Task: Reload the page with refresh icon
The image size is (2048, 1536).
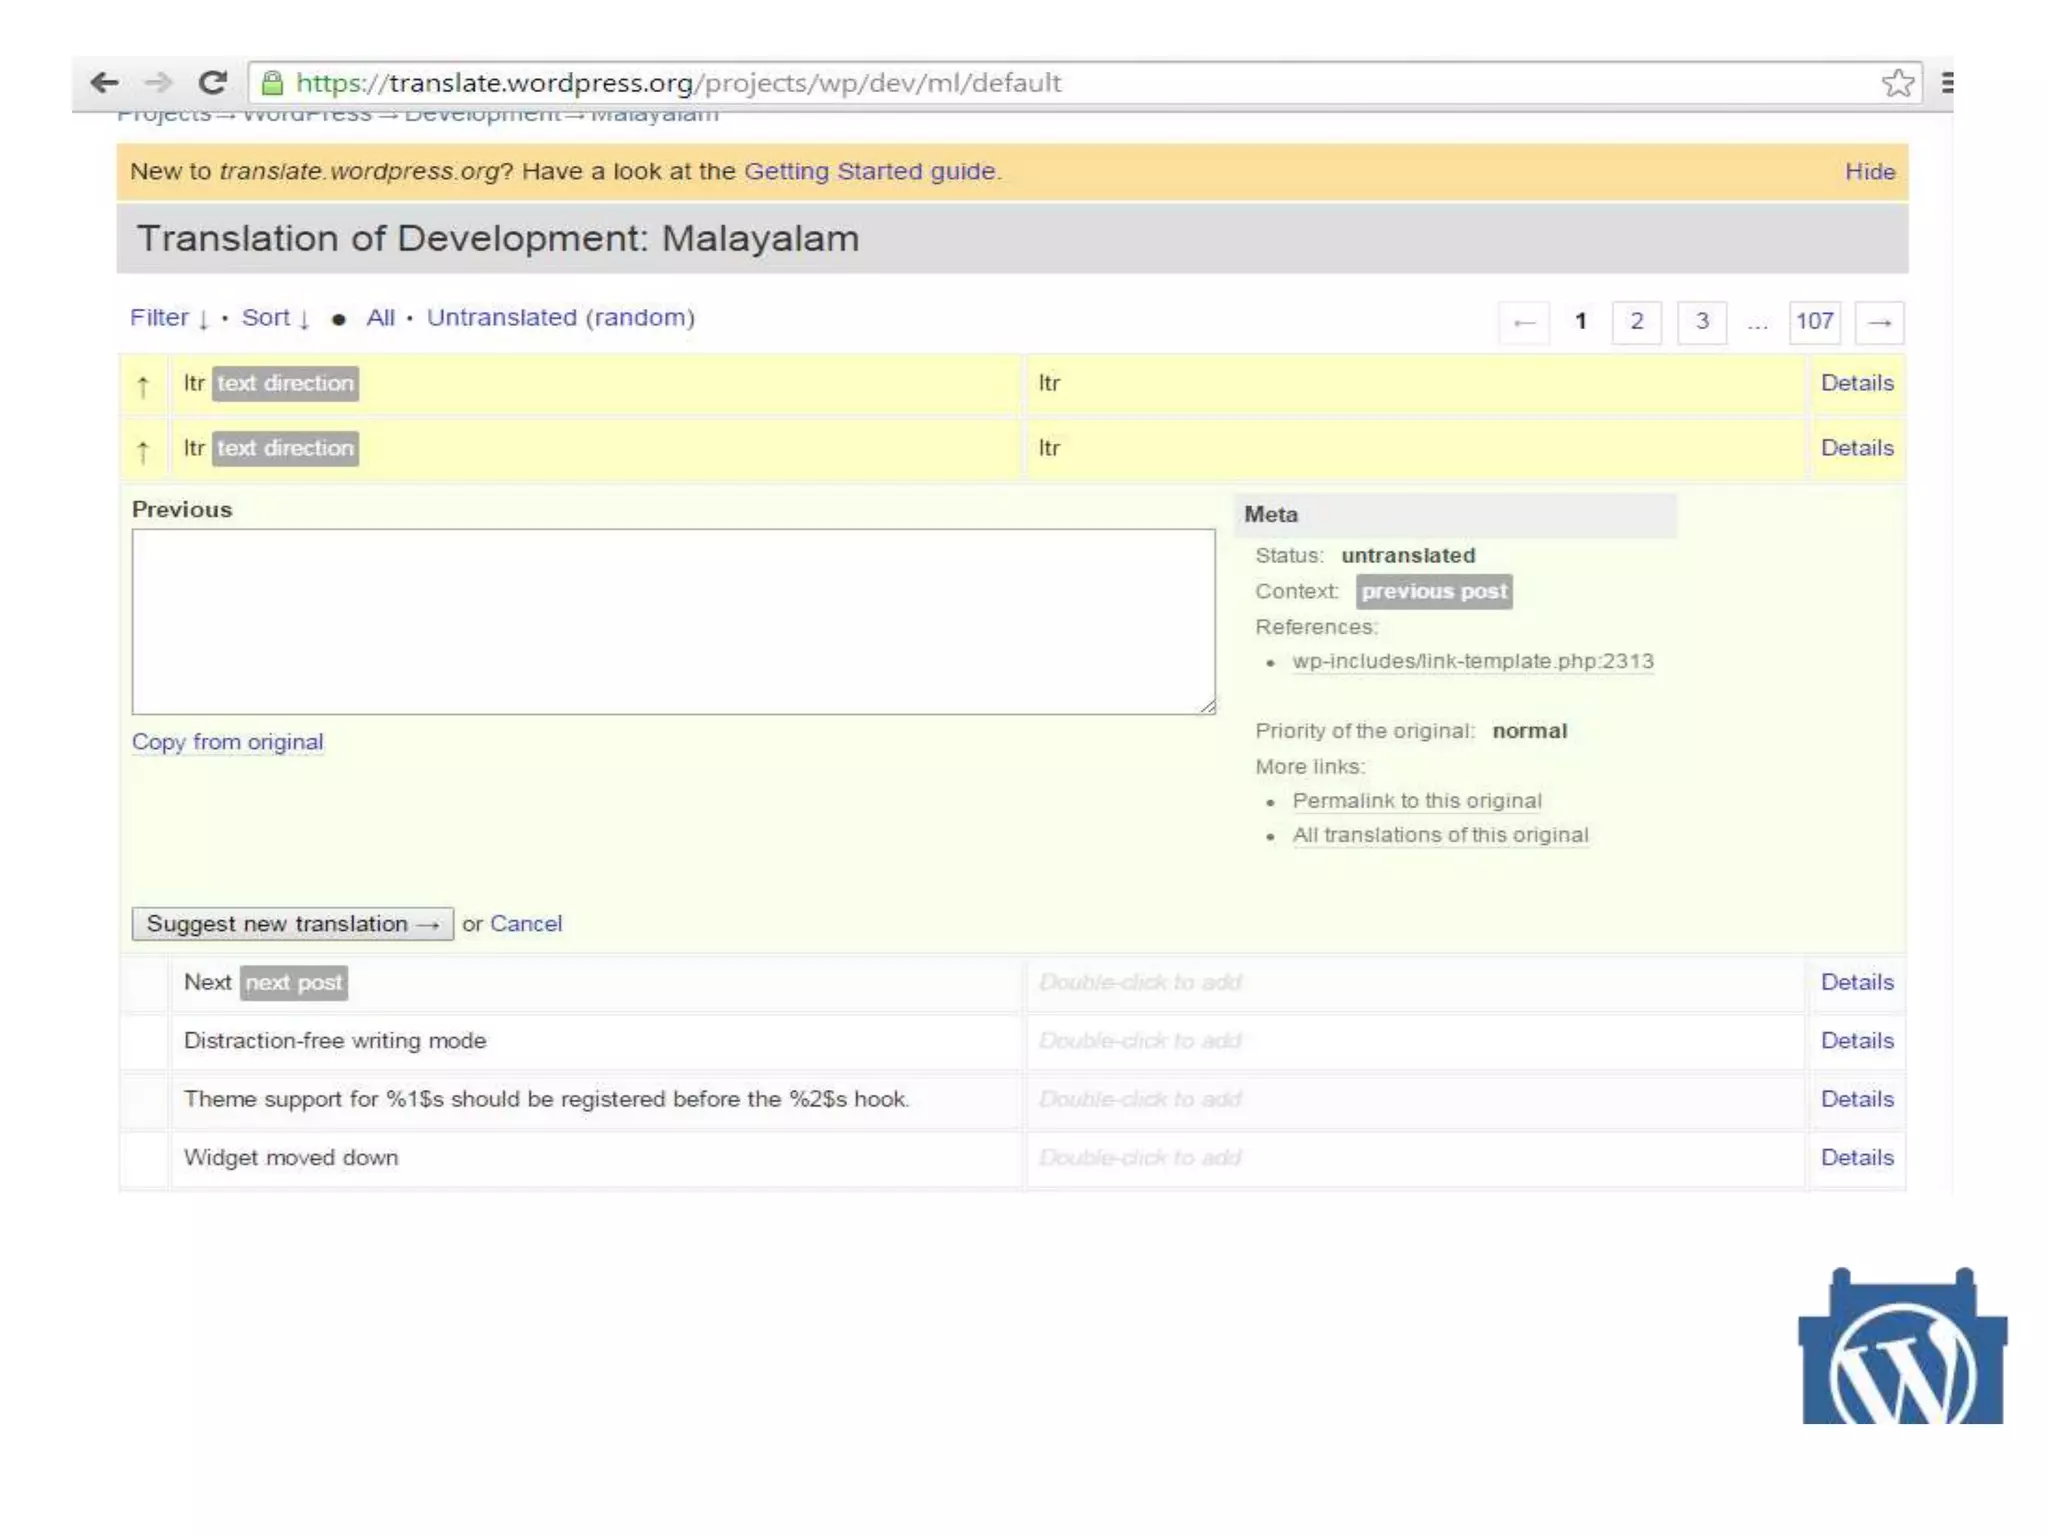Action: tap(212, 82)
